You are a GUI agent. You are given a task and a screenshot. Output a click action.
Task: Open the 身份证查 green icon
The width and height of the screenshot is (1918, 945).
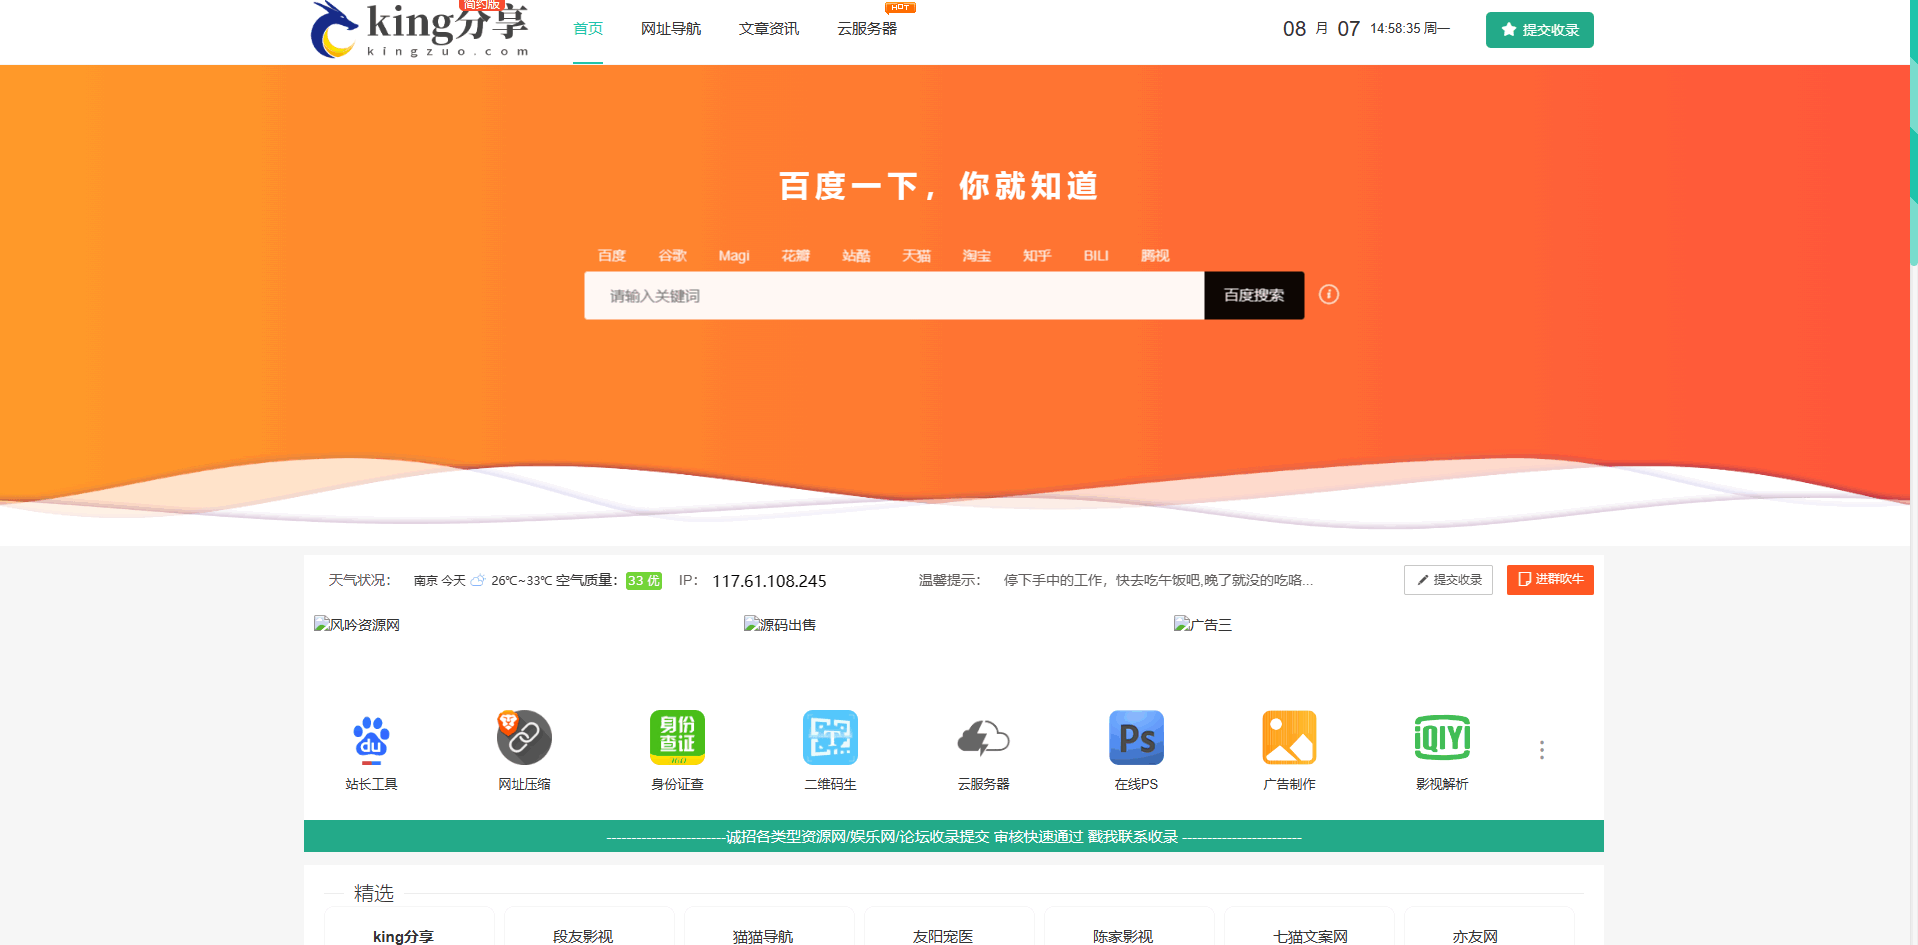coord(677,738)
